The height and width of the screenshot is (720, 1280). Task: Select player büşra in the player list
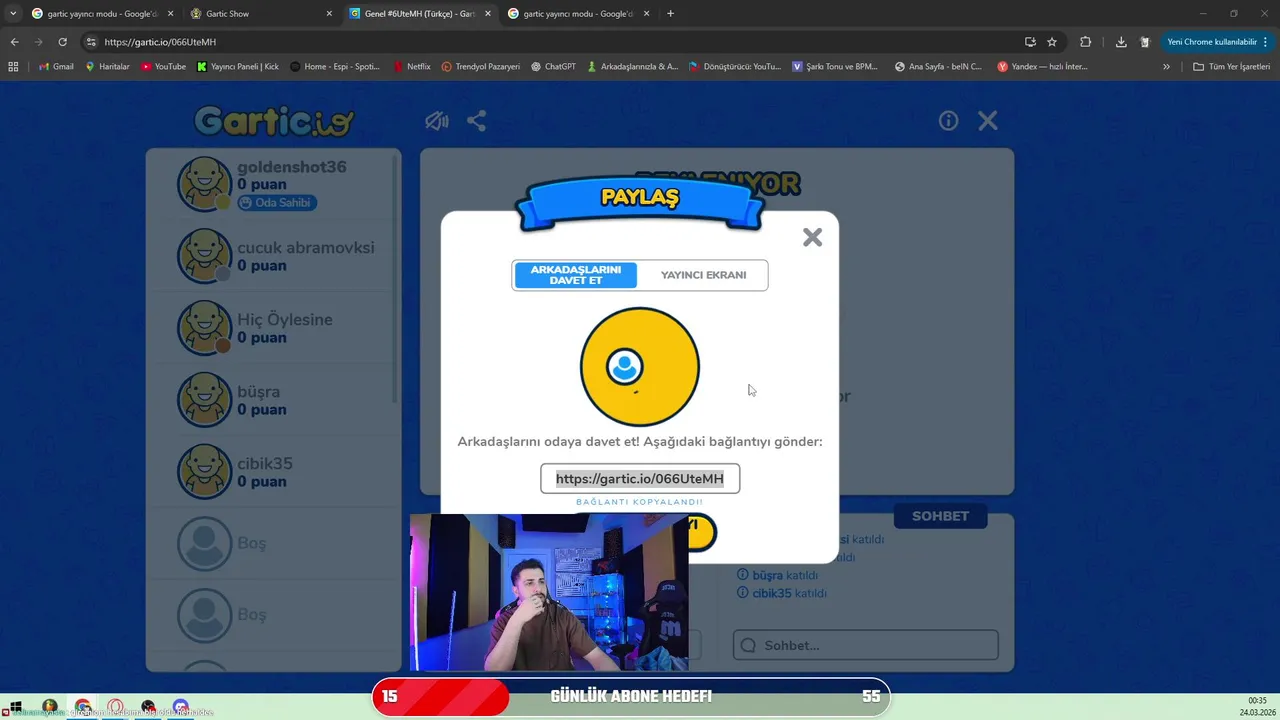(x=273, y=400)
